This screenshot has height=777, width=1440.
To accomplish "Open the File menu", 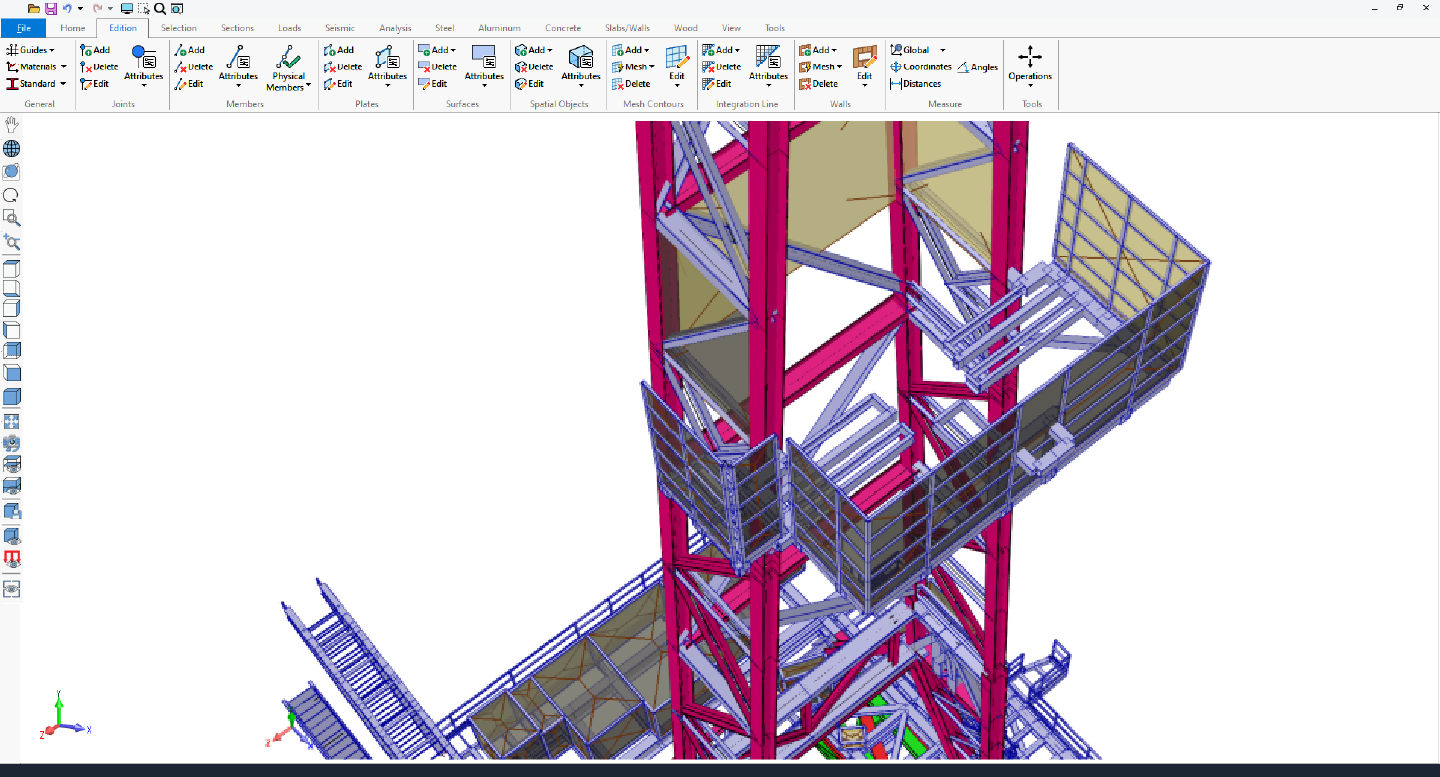I will coord(23,27).
